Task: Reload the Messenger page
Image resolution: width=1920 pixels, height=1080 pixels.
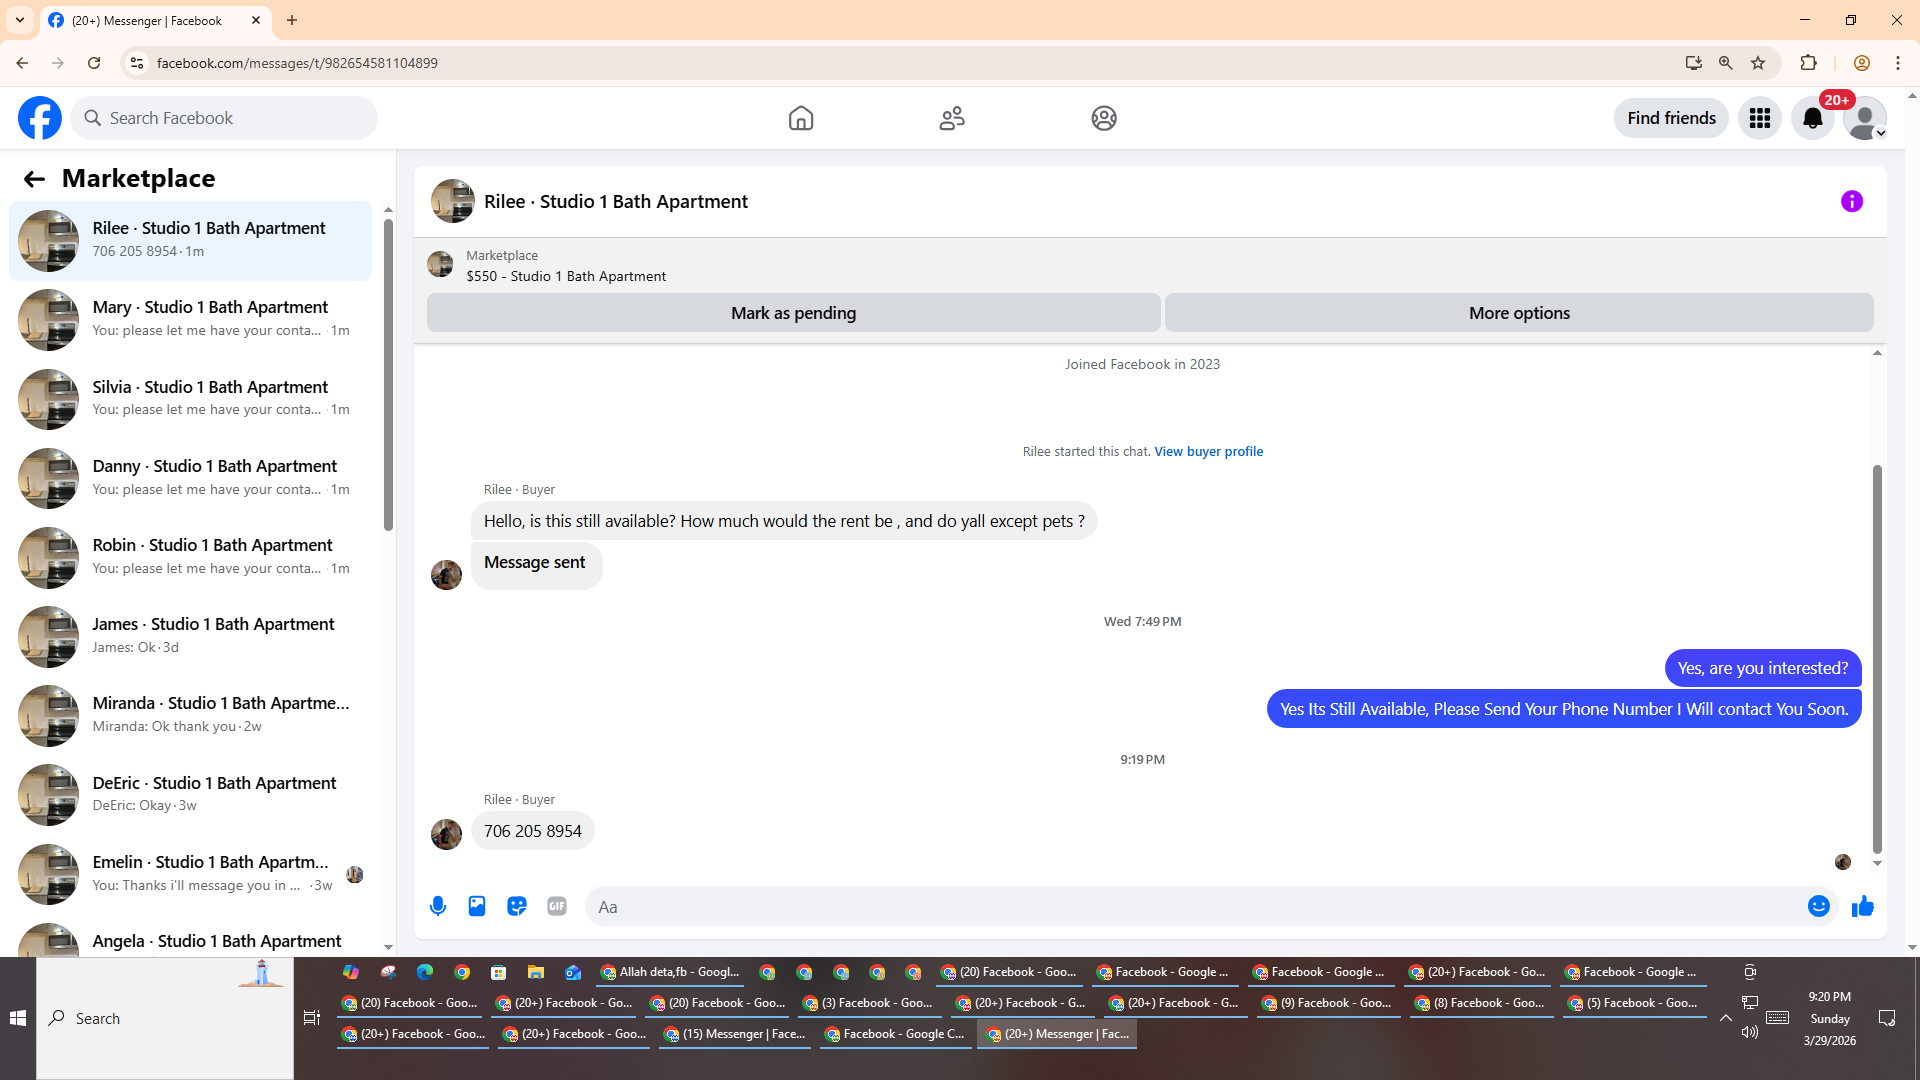Action: (94, 63)
